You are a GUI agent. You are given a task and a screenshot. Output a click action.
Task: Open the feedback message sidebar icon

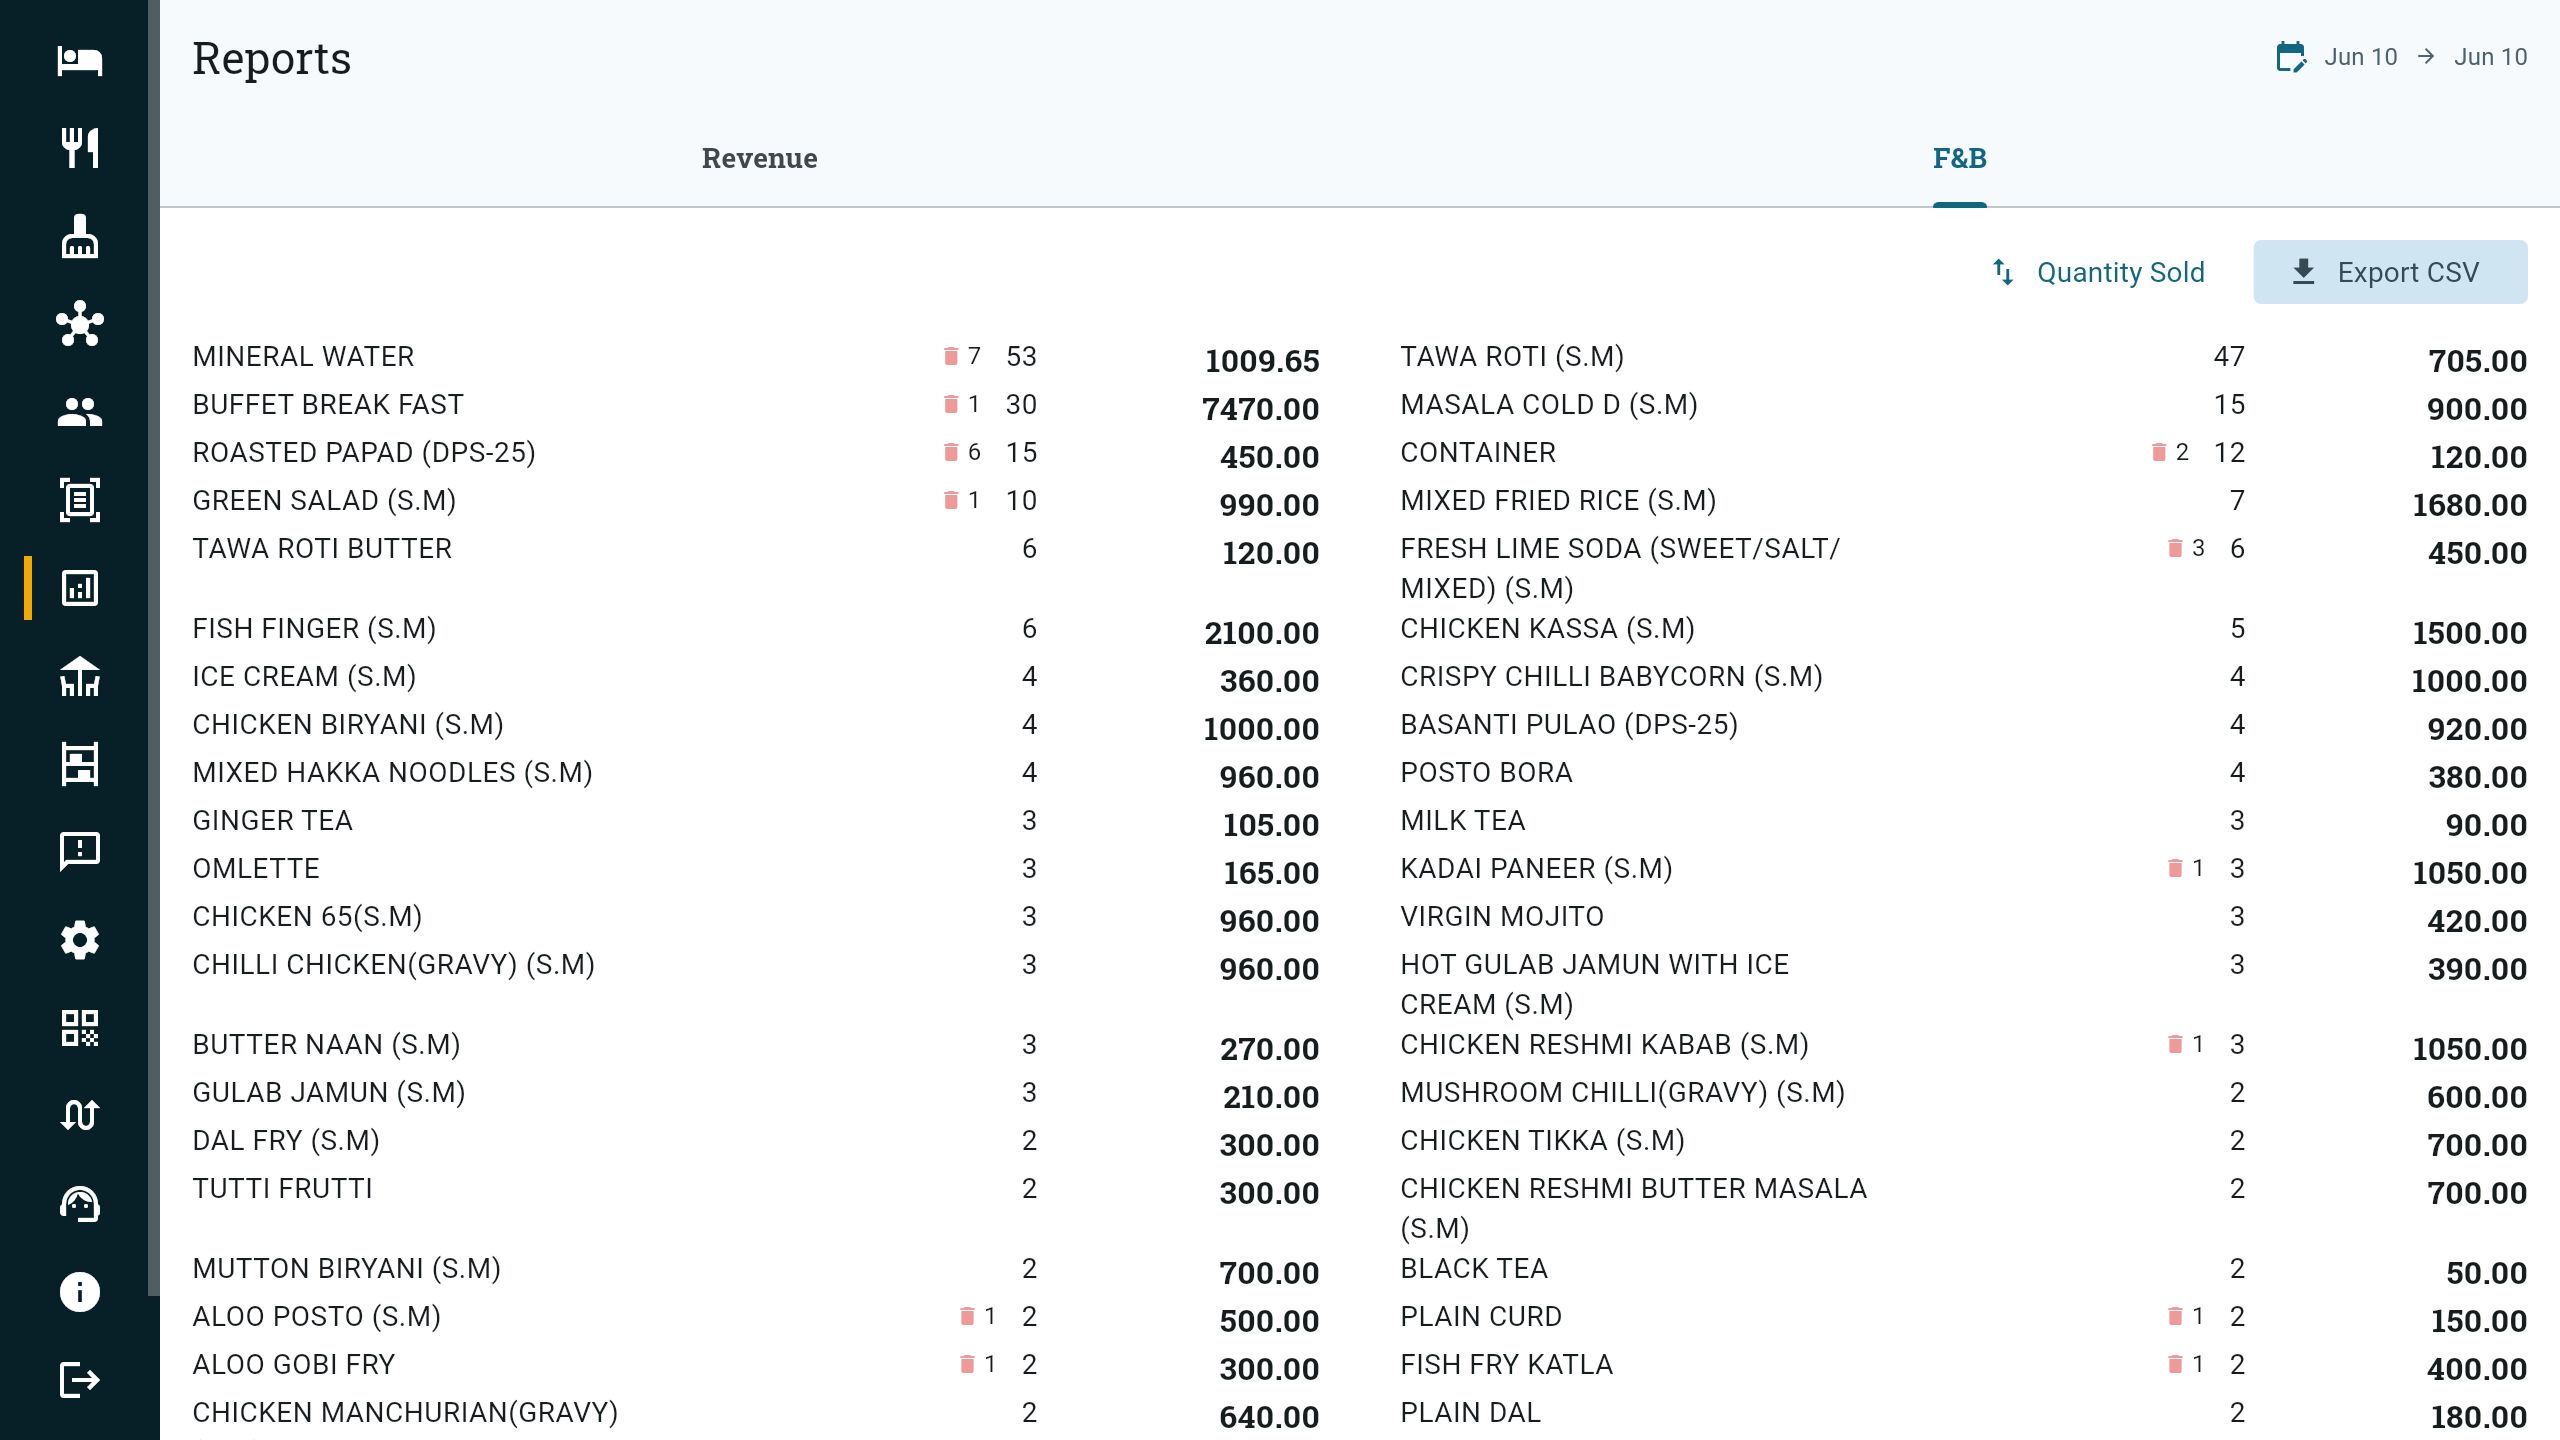coord(79,852)
